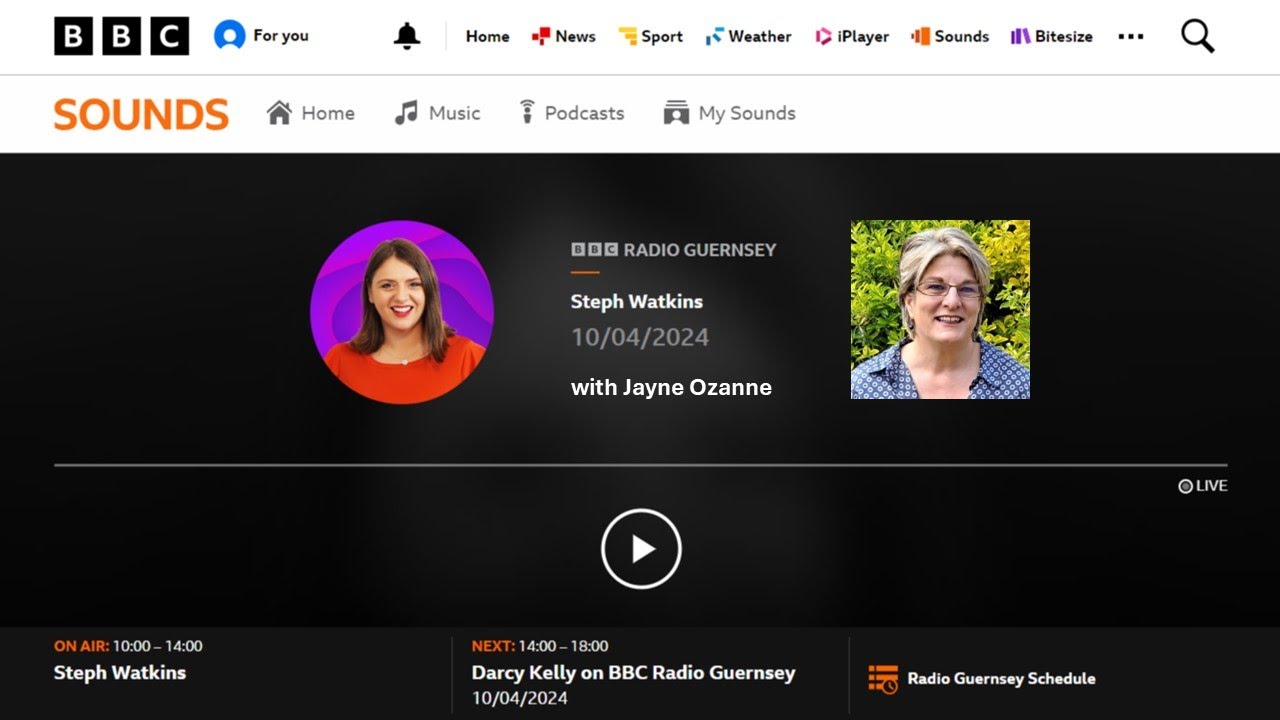The width and height of the screenshot is (1280, 720).
Task: Click the playback progress bar
Action: [x=641, y=465]
